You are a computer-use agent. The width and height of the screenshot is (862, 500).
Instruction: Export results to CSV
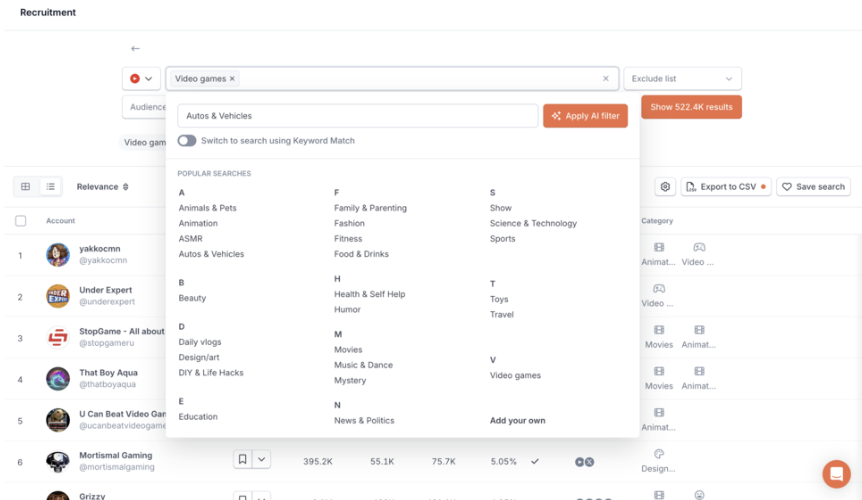(726, 187)
